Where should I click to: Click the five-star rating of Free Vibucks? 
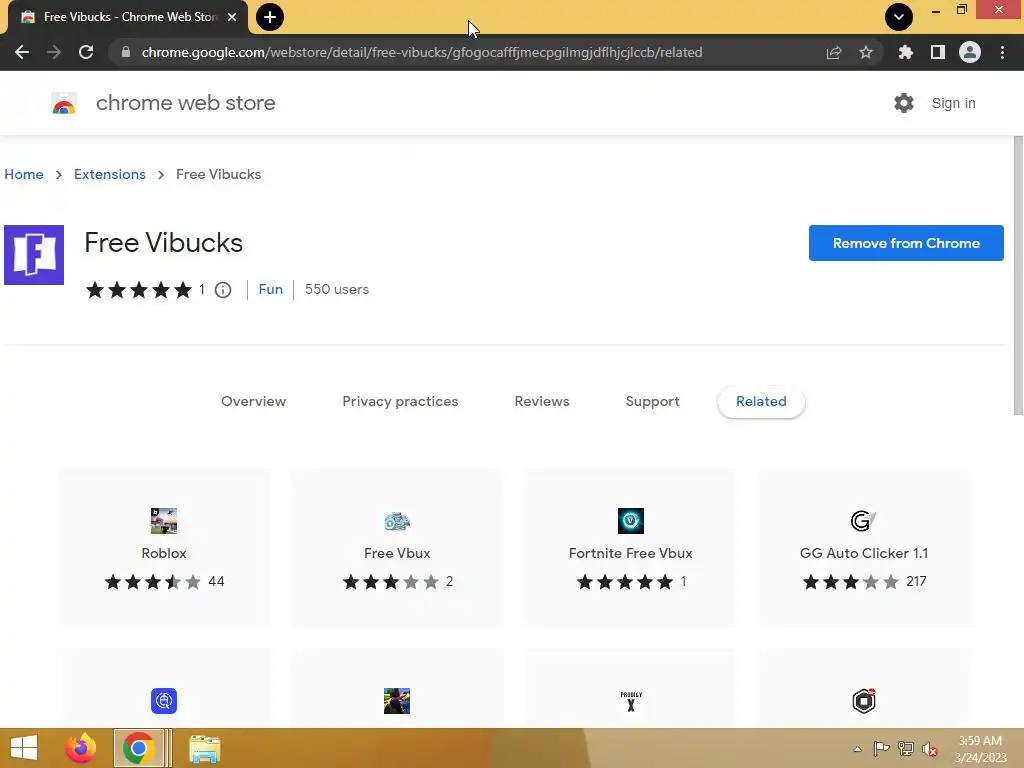coord(139,290)
